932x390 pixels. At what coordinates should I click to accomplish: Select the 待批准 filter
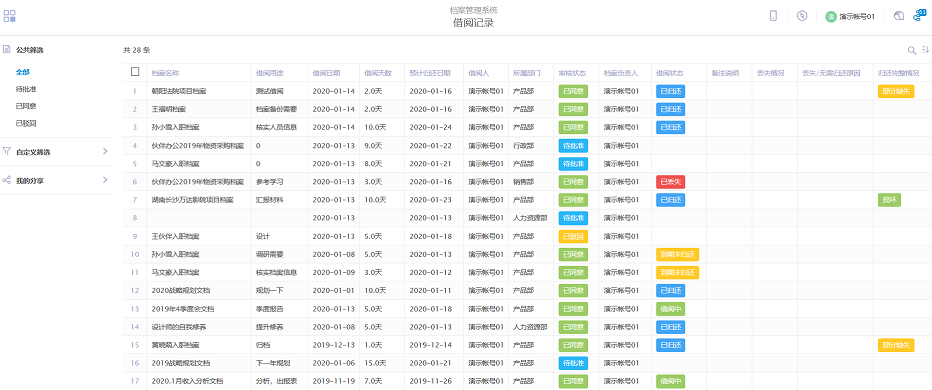click(x=26, y=89)
